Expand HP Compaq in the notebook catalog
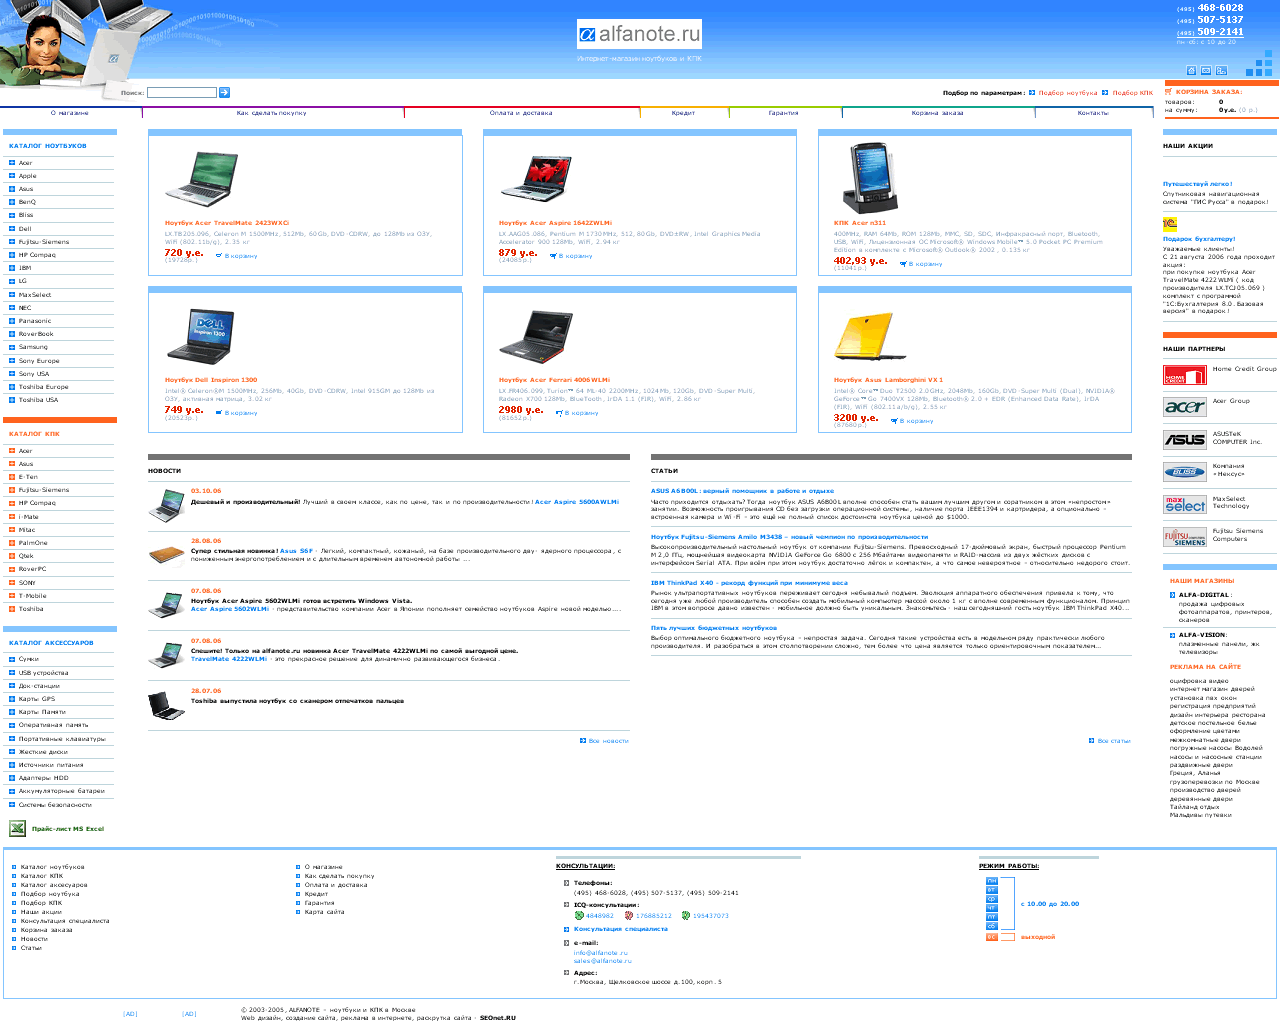This screenshot has width=1280, height=1024. pos(12,255)
